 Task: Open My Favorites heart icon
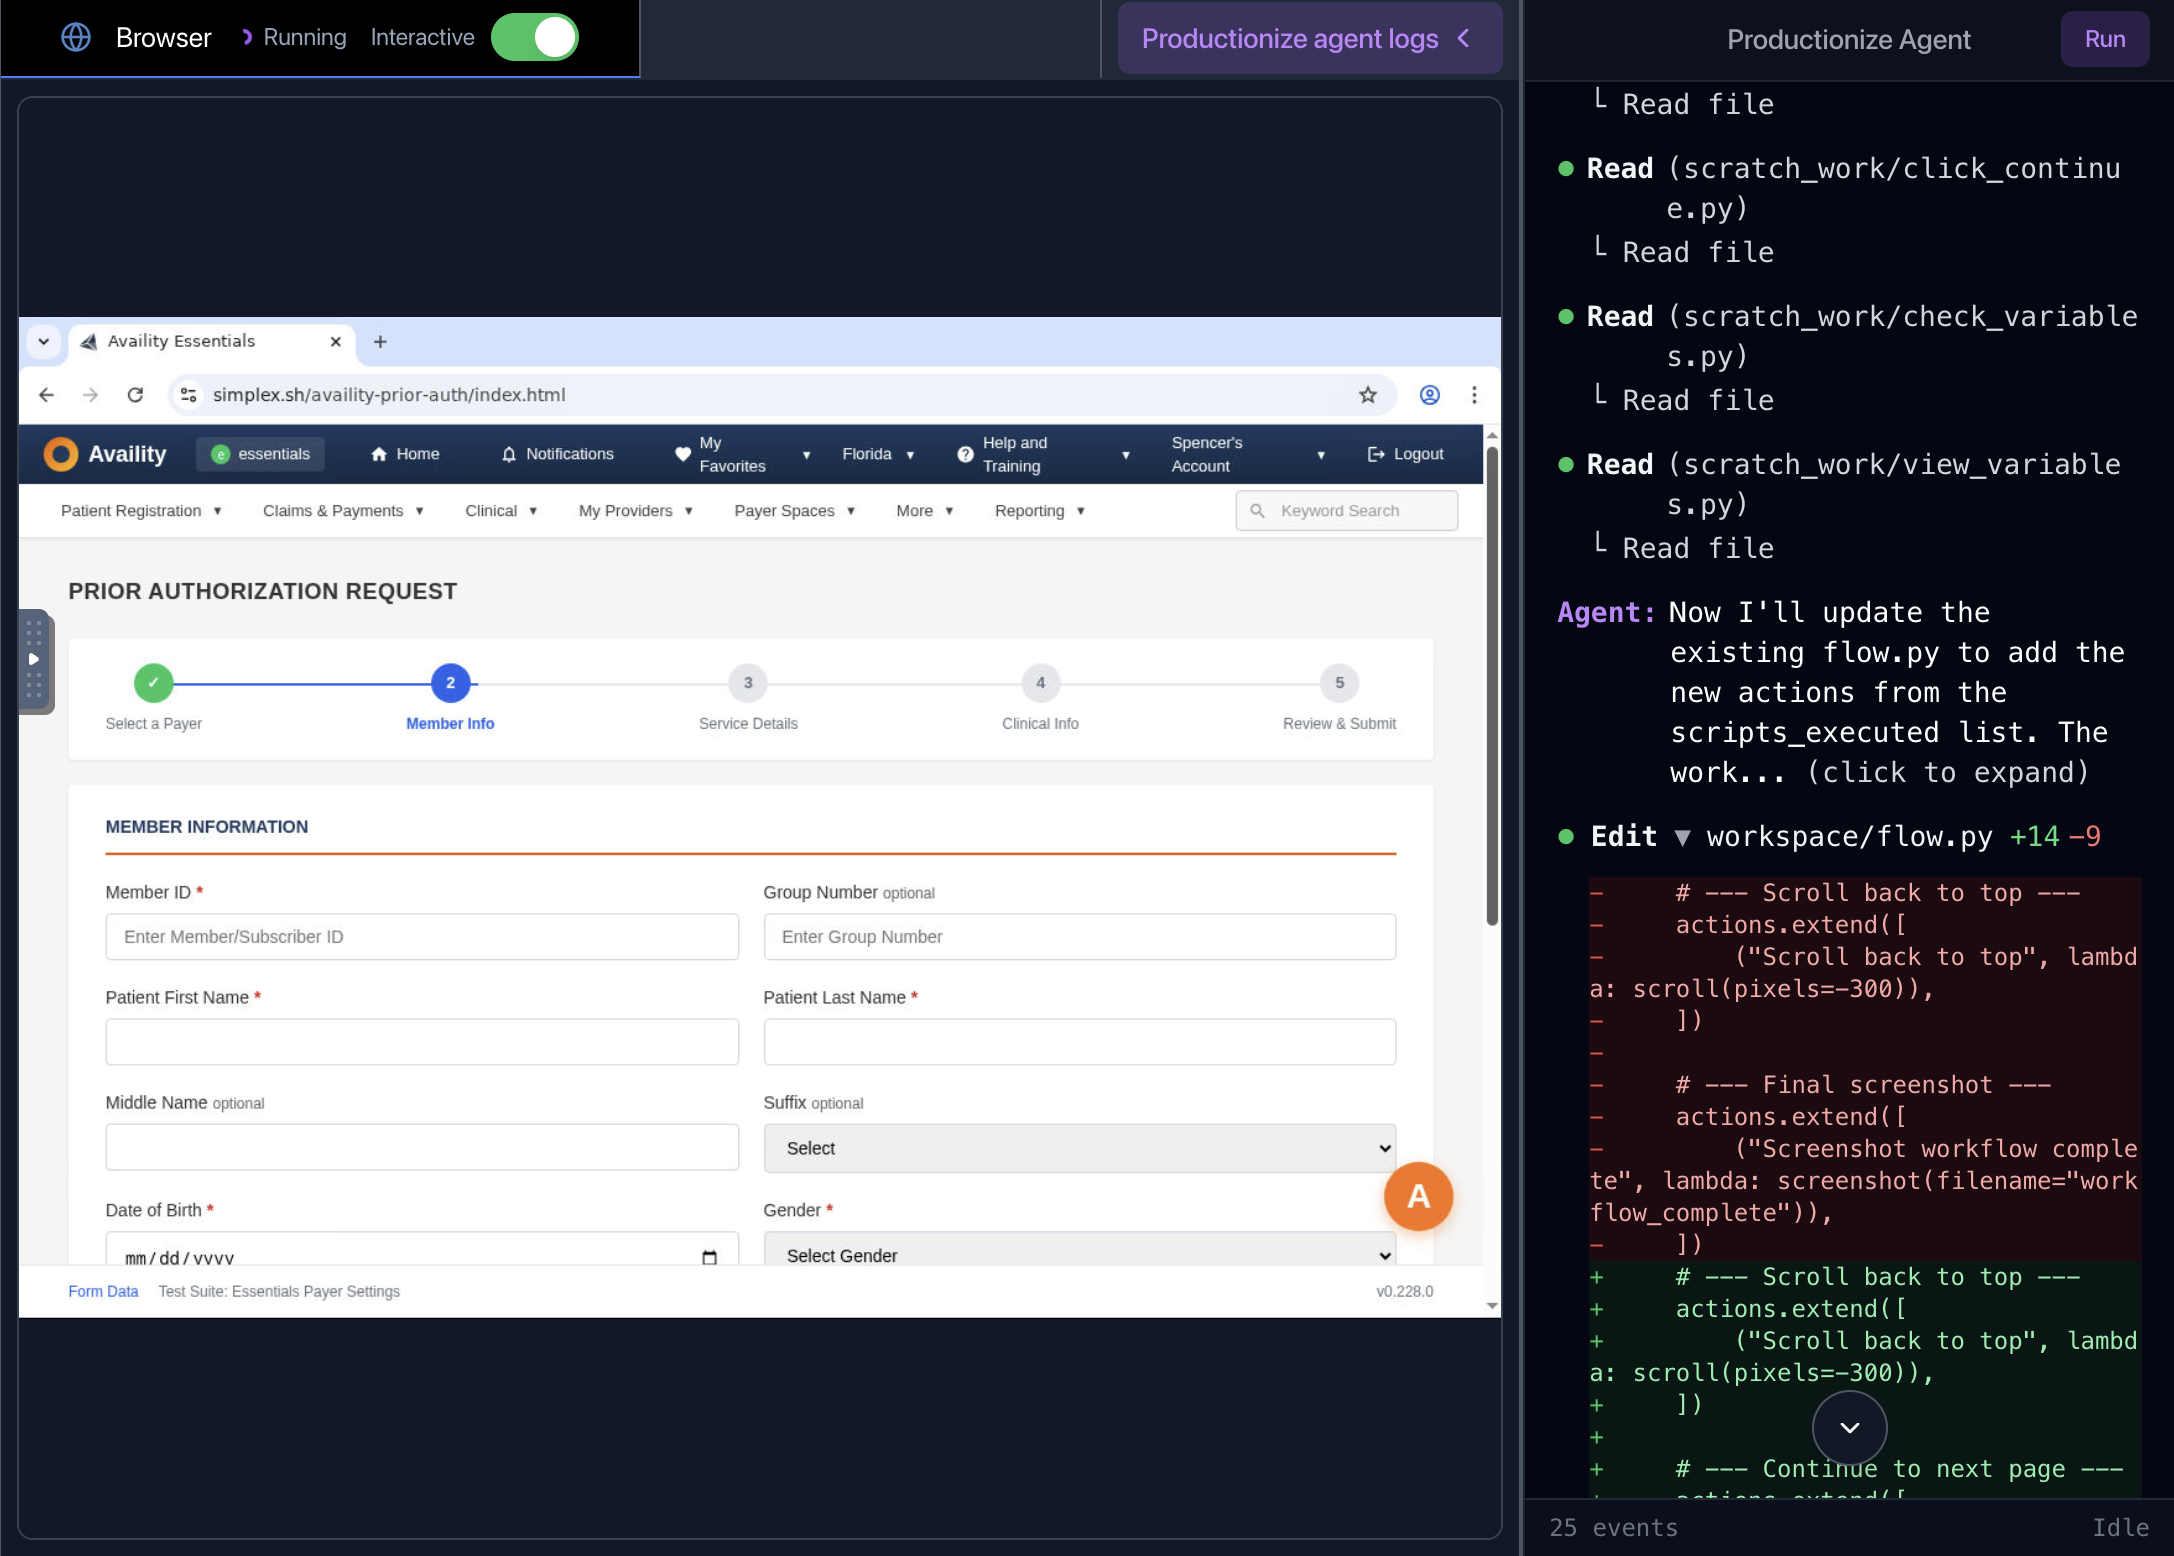683,453
